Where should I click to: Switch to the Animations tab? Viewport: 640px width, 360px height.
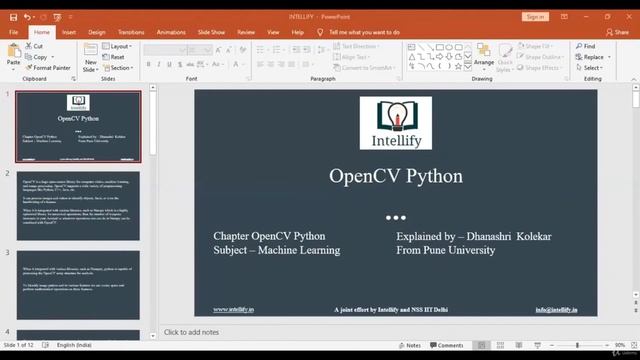pyautogui.click(x=171, y=32)
